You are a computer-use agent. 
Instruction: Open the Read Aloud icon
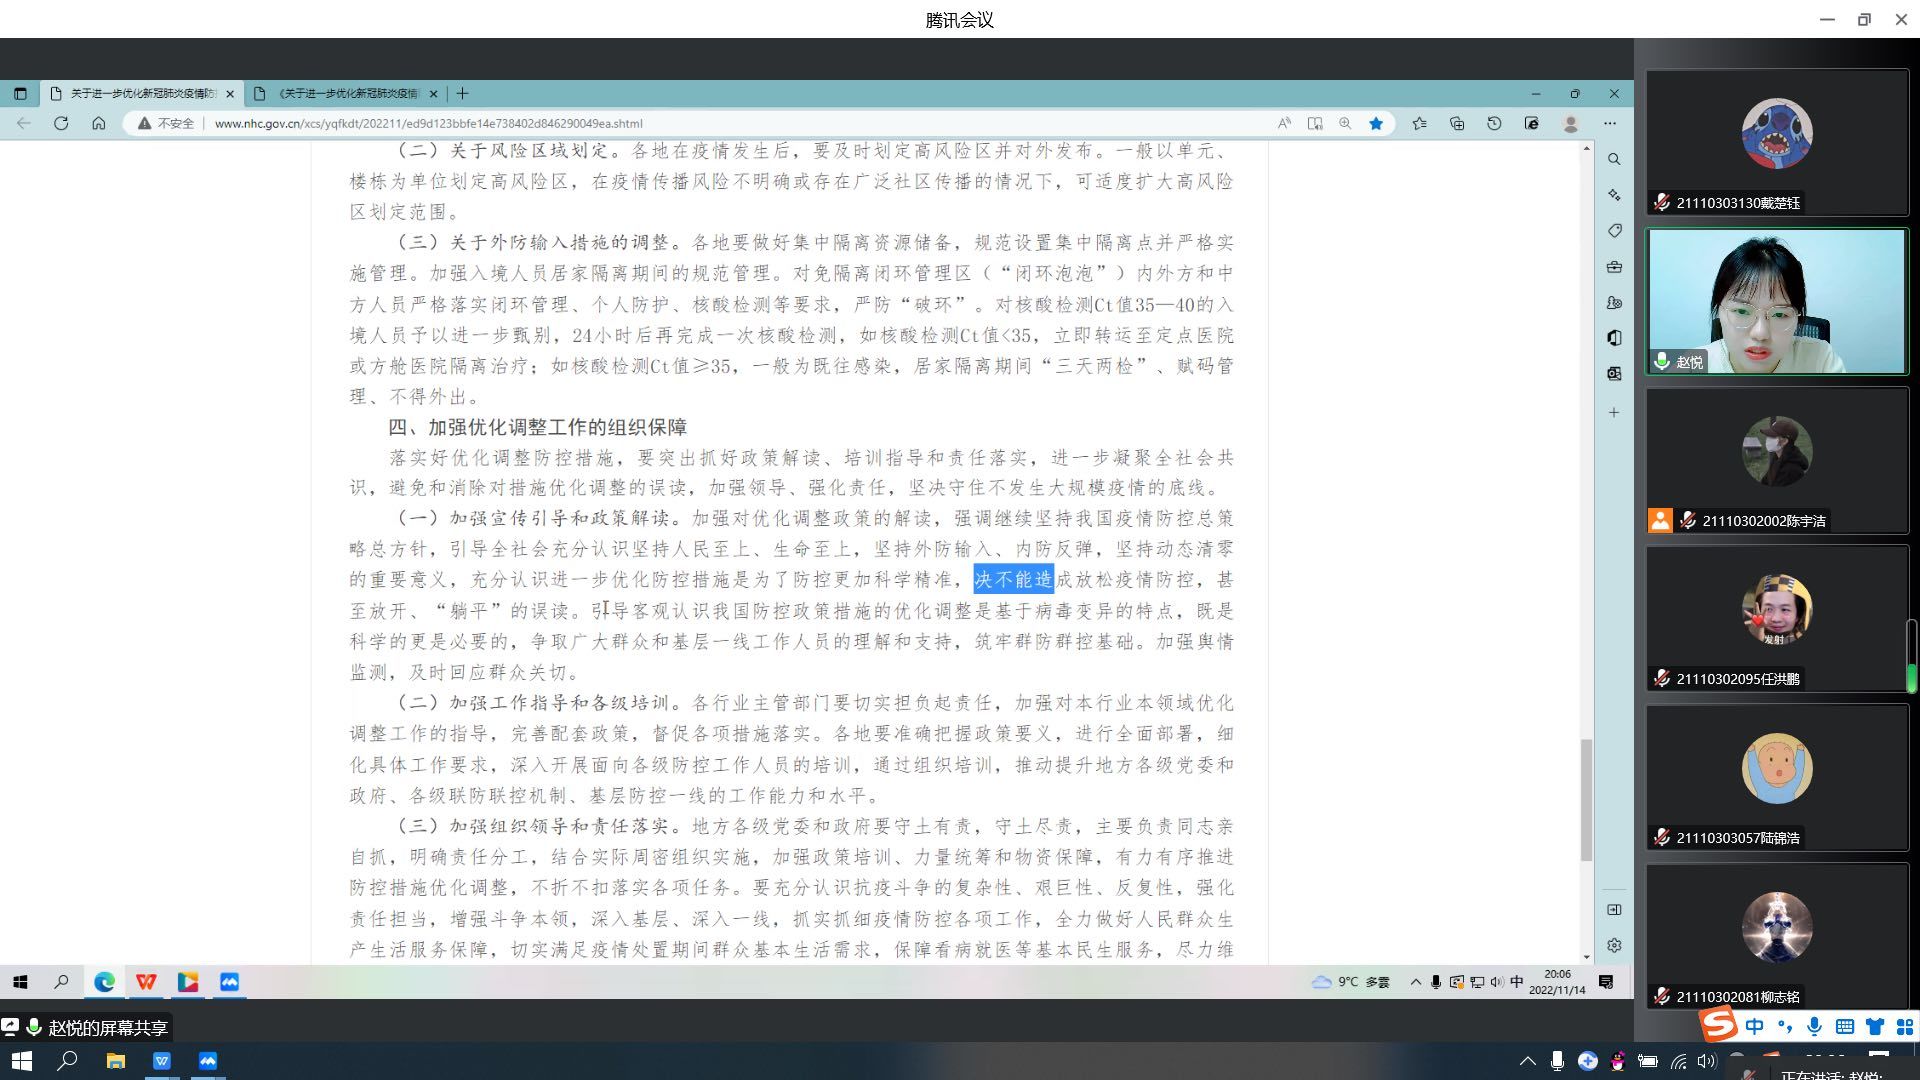[x=1284, y=123]
